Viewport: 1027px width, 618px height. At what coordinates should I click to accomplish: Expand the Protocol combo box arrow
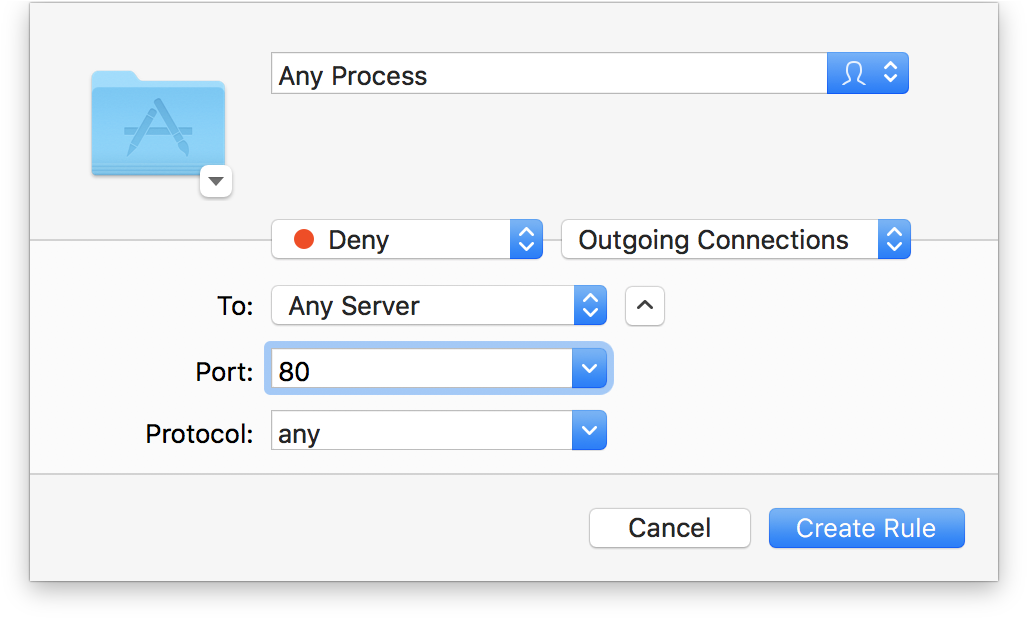tap(589, 430)
